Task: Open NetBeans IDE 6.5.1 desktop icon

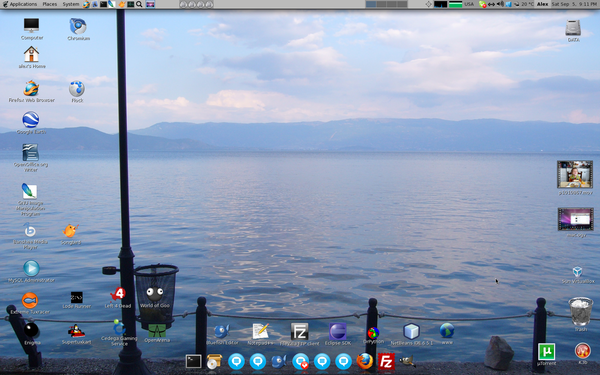Action: pos(411,331)
